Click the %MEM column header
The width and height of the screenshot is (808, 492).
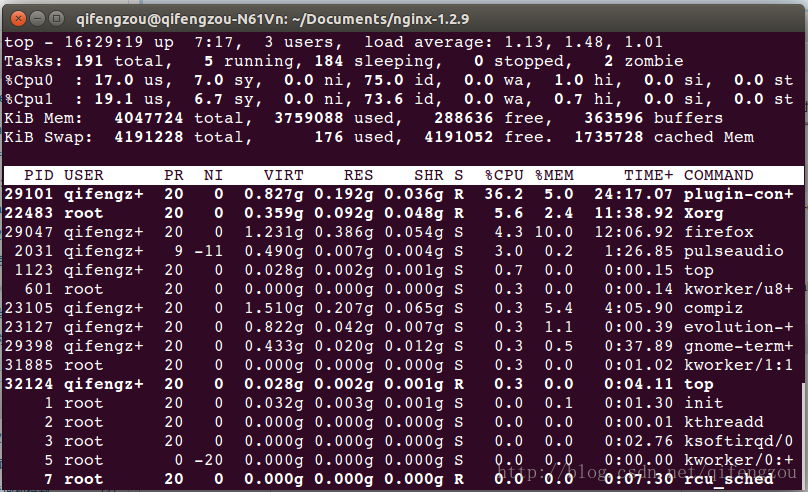(x=554, y=176)
